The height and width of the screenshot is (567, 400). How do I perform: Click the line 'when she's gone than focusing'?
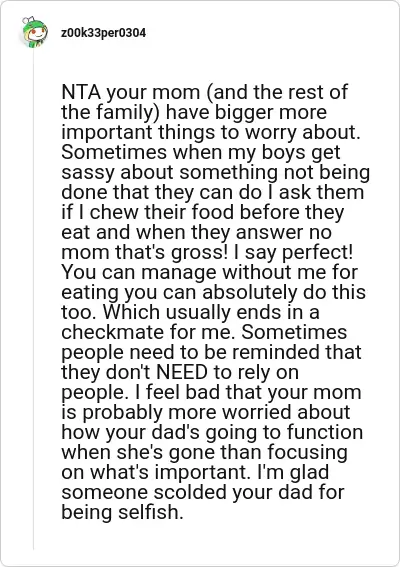205,452
